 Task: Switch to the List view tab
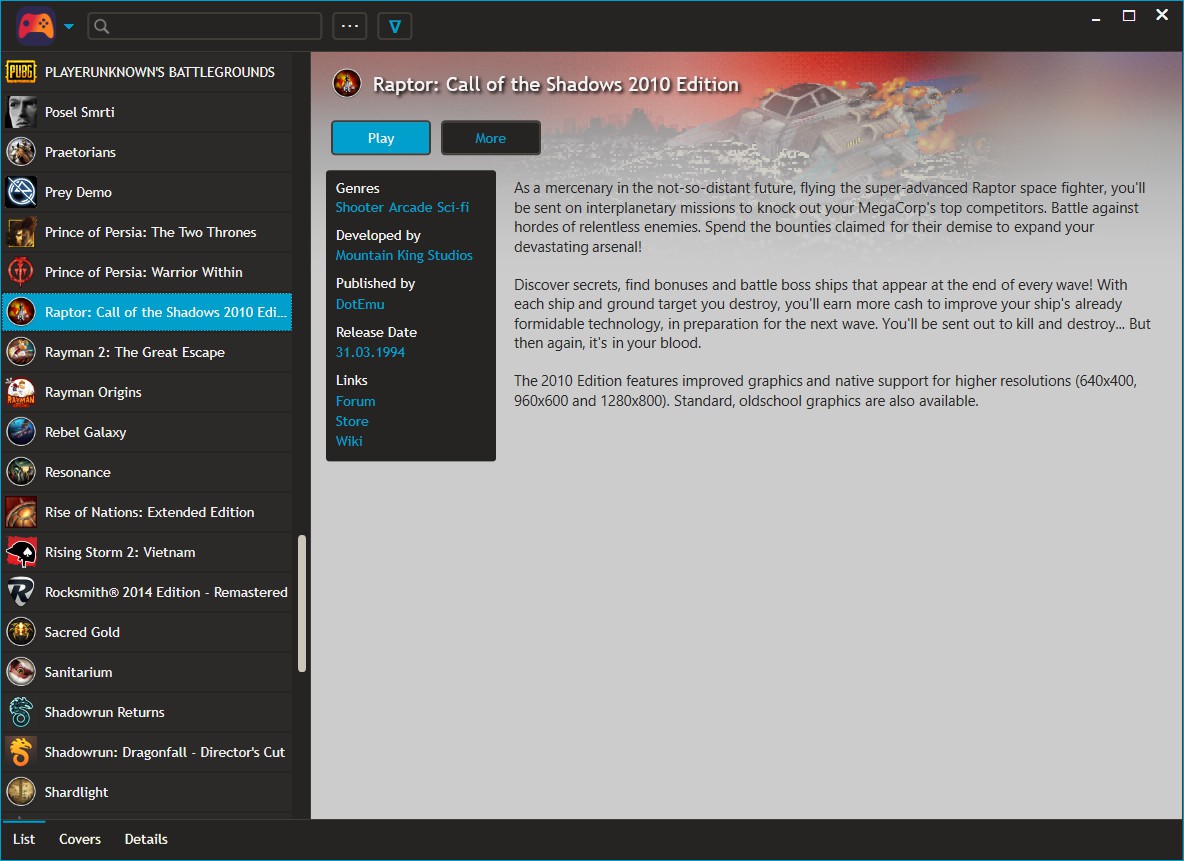click(24, 839)
